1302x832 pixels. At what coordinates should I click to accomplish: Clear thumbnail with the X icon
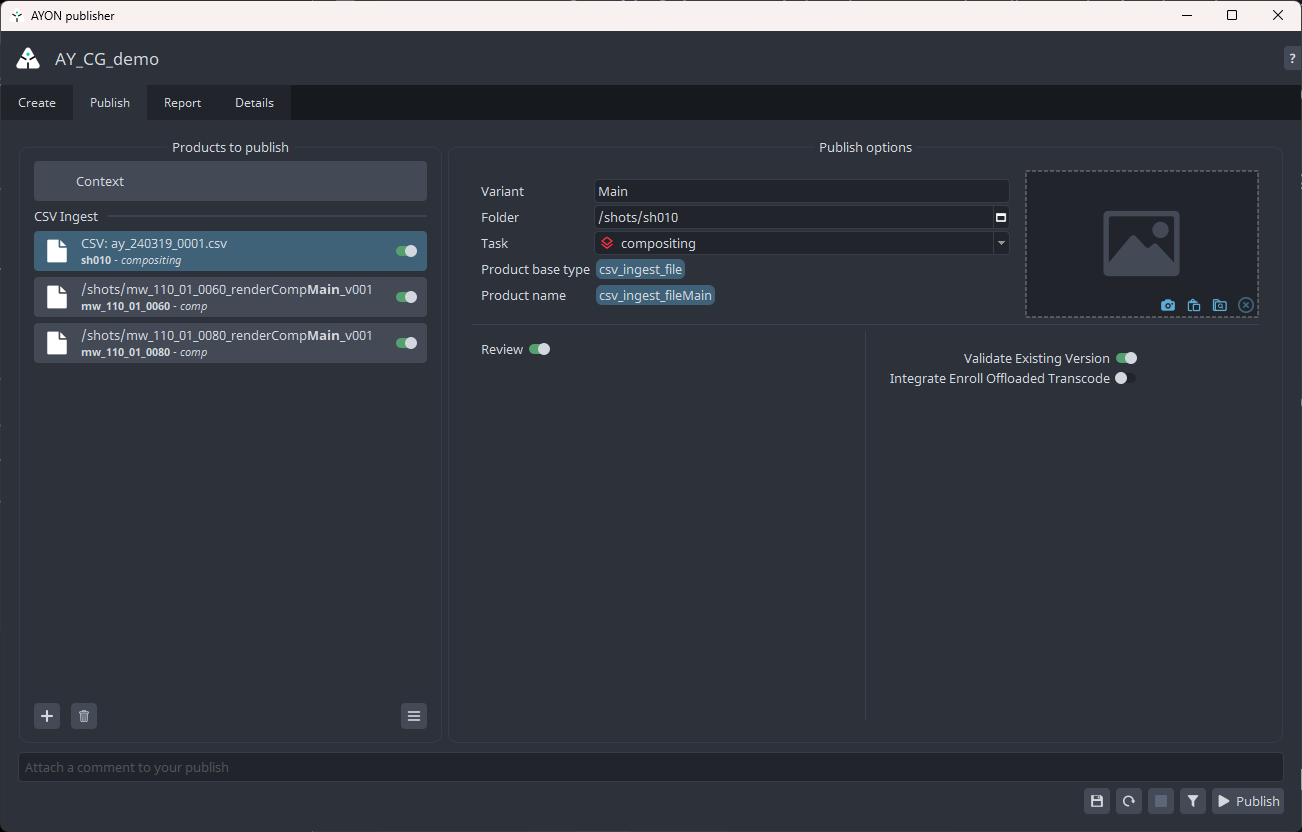[1246, 305]
